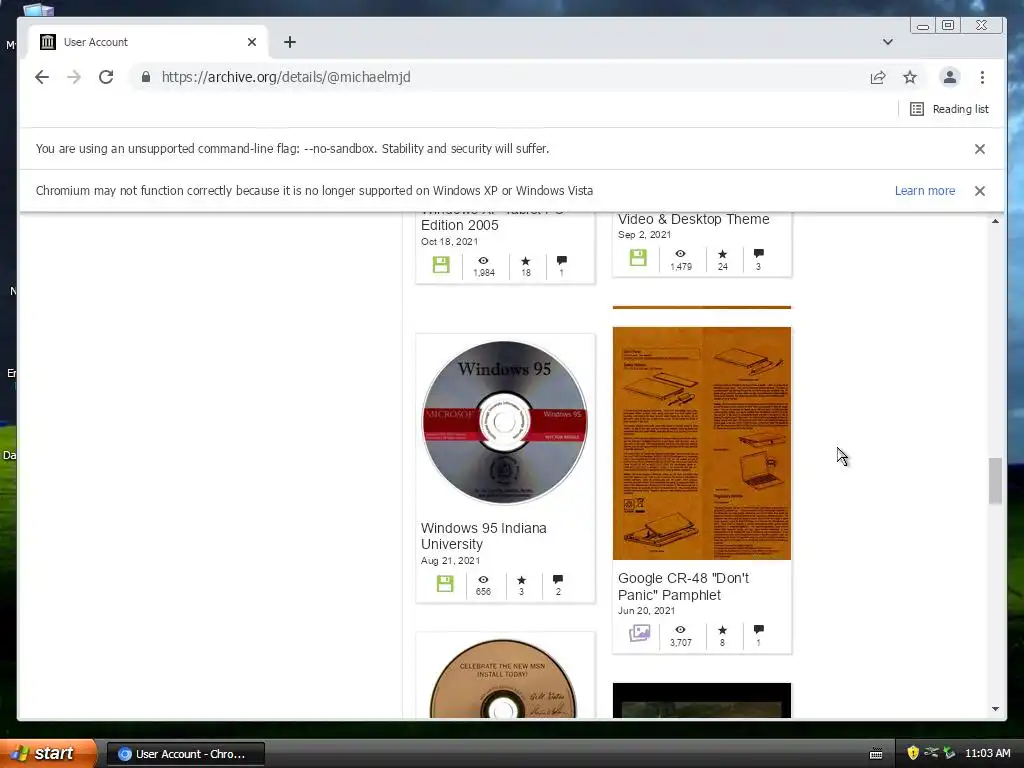Open the Windows Start menu
The height and width of the screenshot is (768, 1024).
pos(48,753)
